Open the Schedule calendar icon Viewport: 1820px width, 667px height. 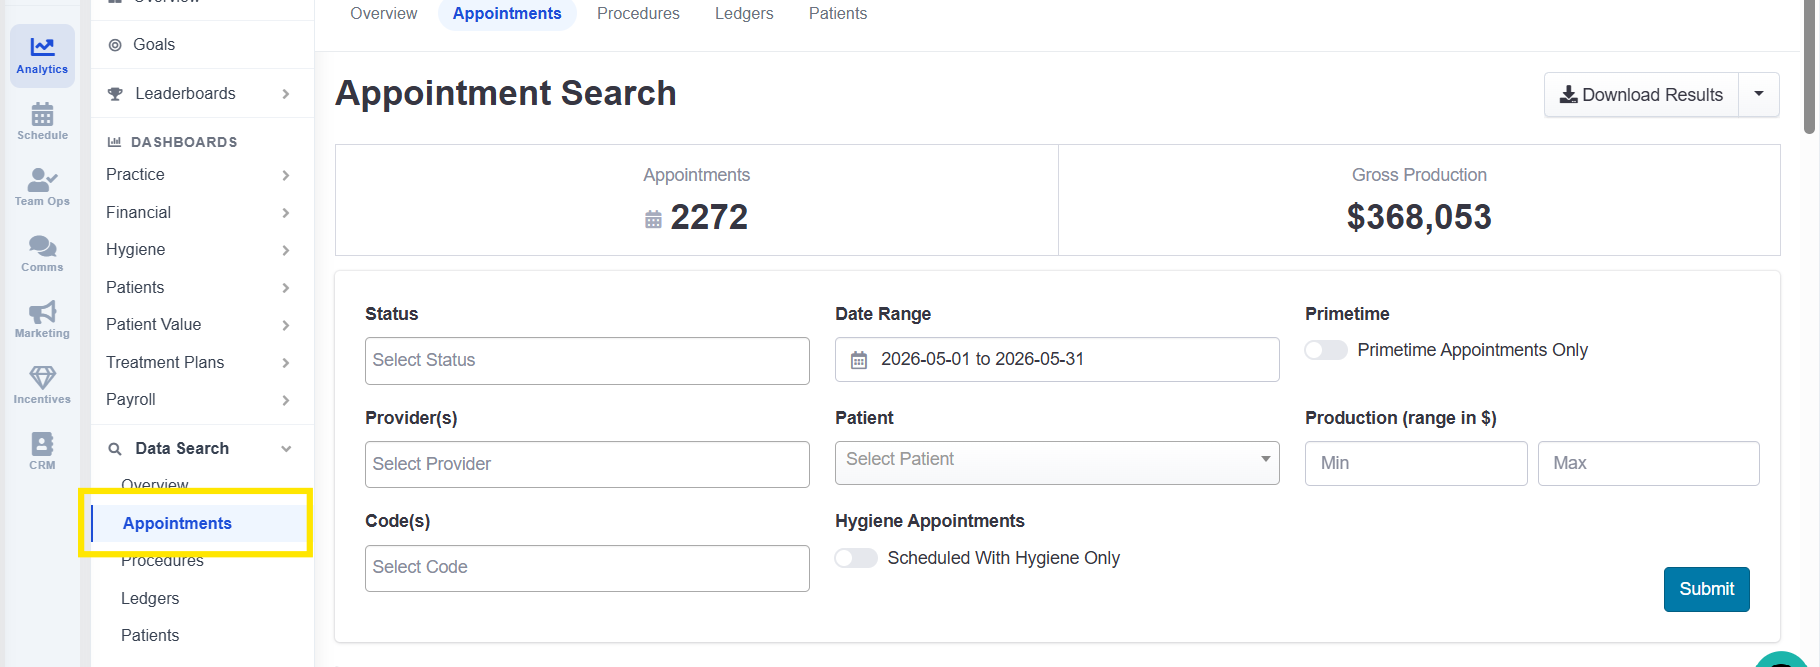tap(42, 114)
